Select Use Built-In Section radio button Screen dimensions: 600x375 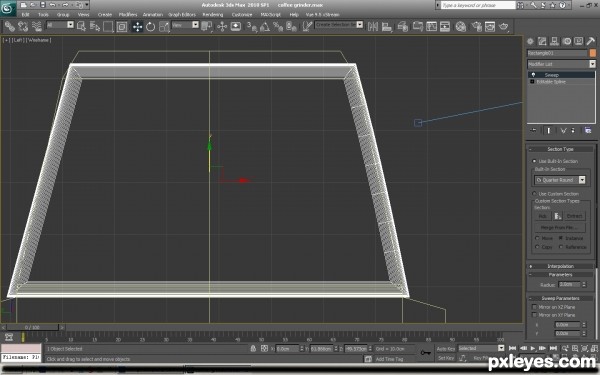534,161
